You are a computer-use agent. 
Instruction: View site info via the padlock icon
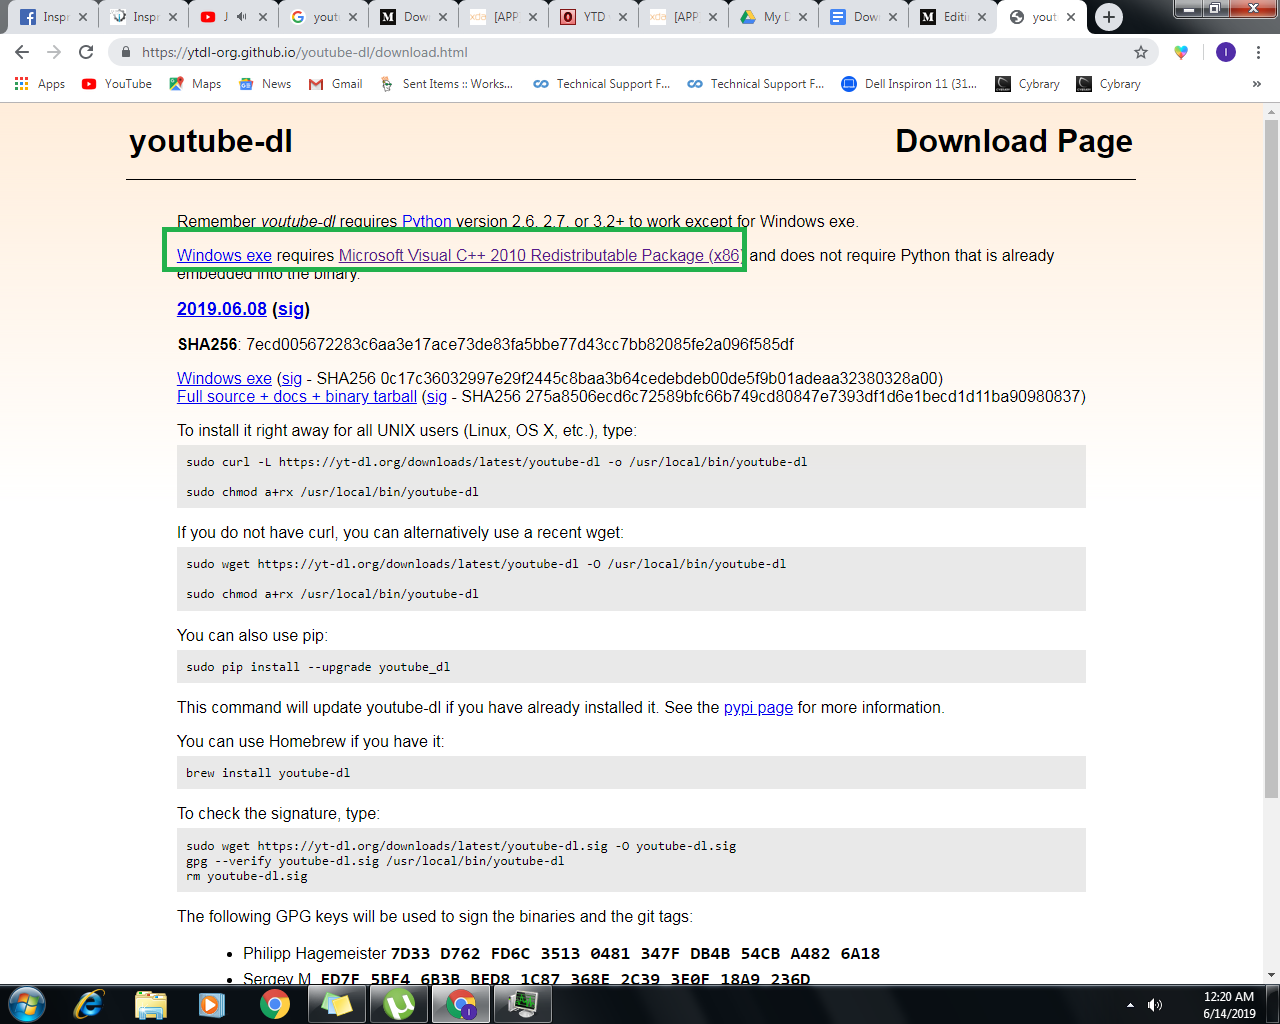point(126,52)
